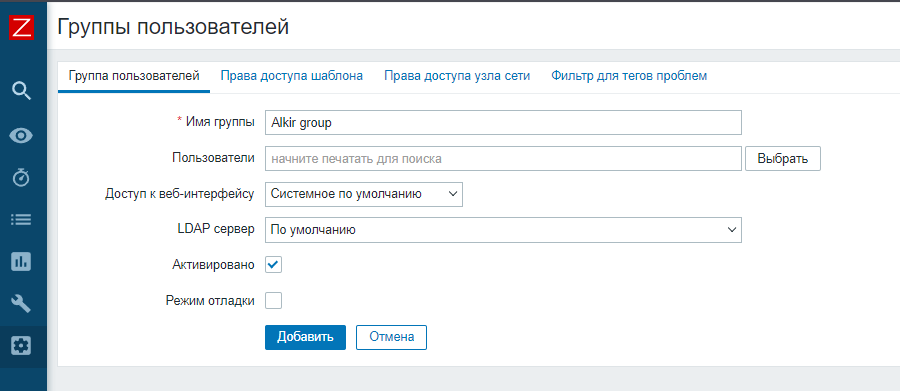The image size is (900, 391).
Task: Switch to Права доступа узла сети tab
Action: [x=457, y=76]
